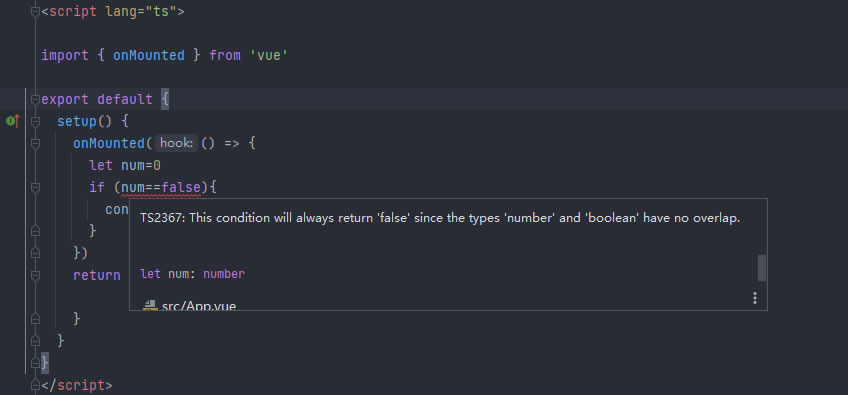Image resolution: width=848 pixels, height=395 pixels.
Task: Open the three-dot options in the error tooltip
Action: coord(754,298)
